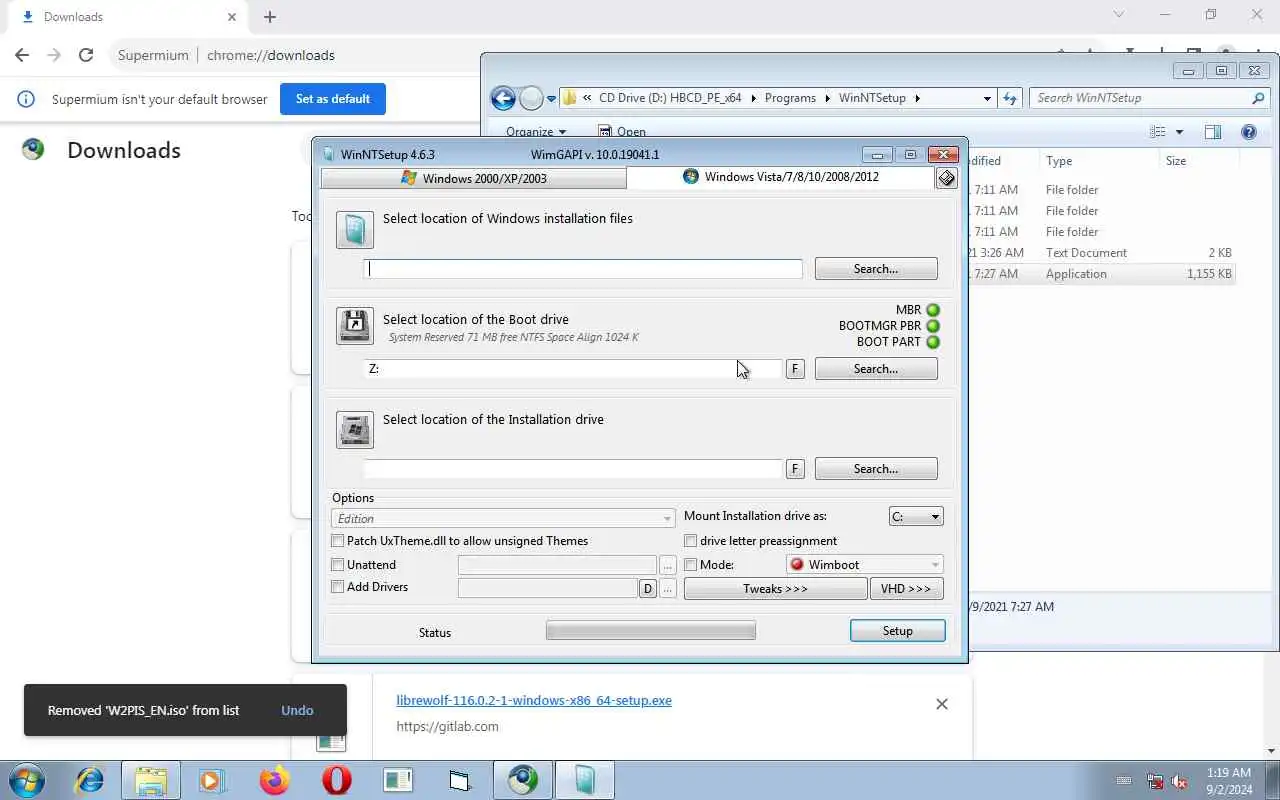Switch to Windows 2000/XP/2003 tab
1280x800 pixels.
(474, 178)
